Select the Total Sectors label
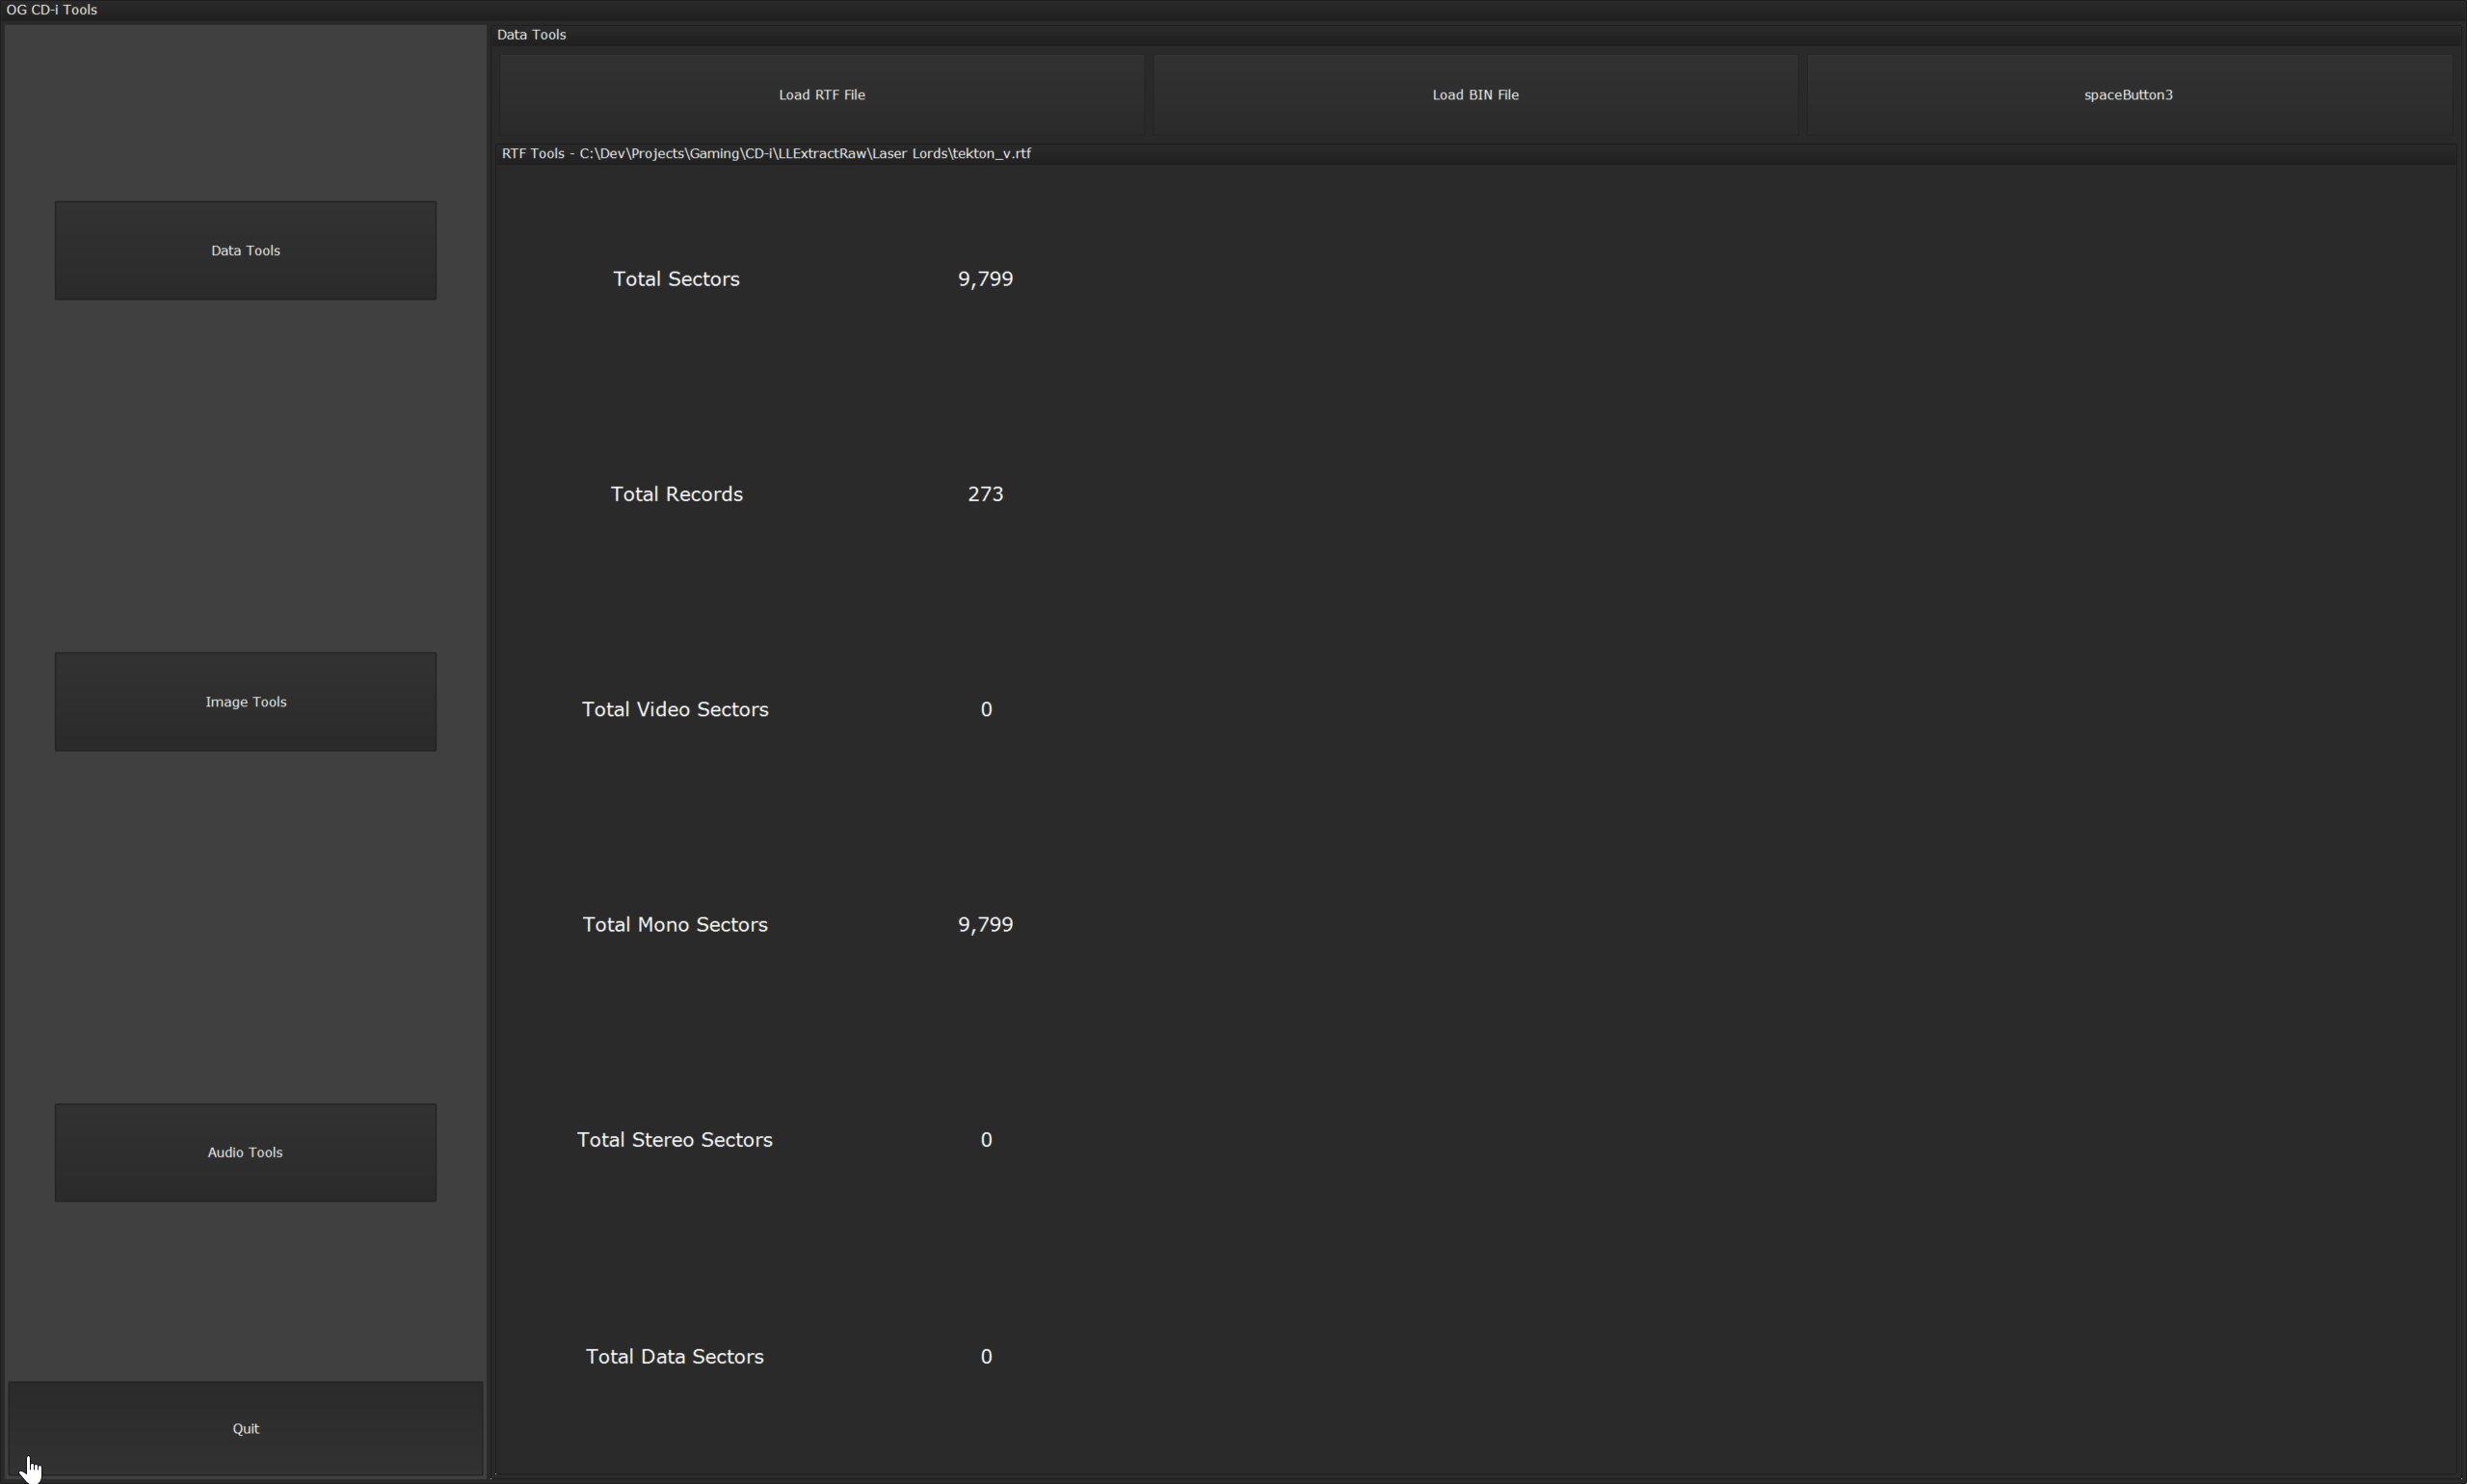Screen dimensions: 2467x1484 676,279
